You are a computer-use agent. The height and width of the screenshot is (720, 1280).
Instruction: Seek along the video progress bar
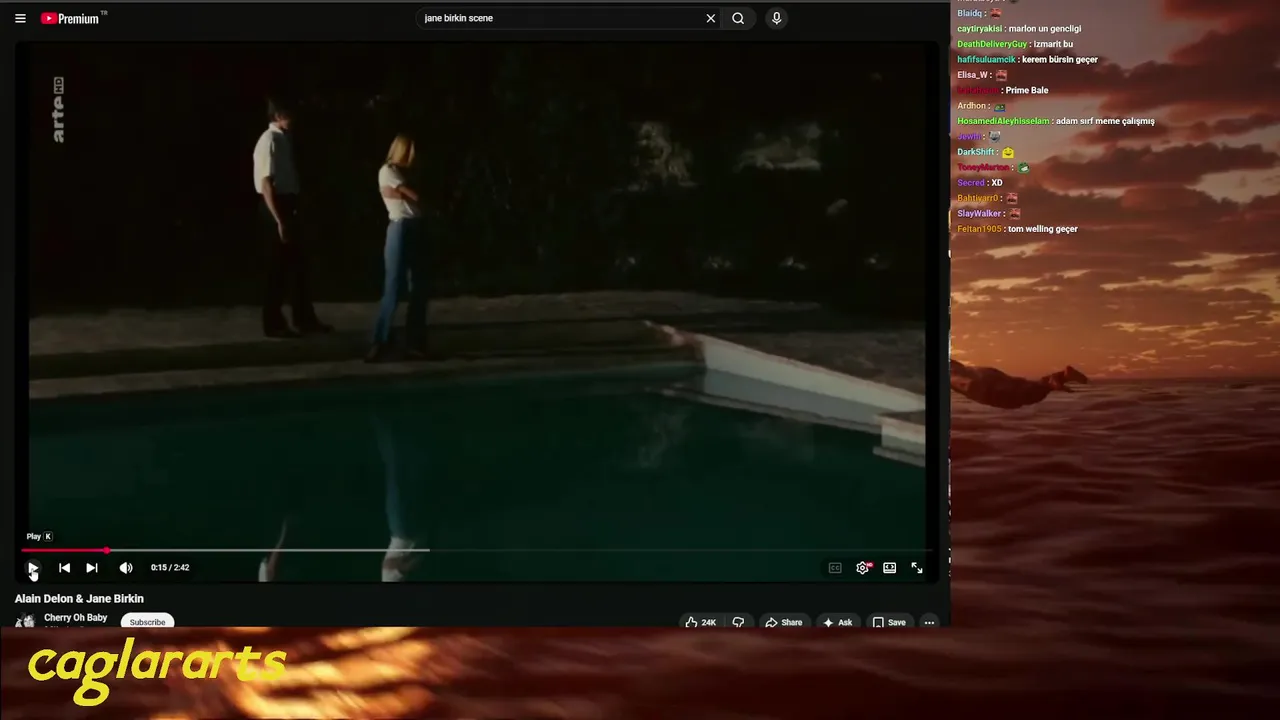(478, 550)
